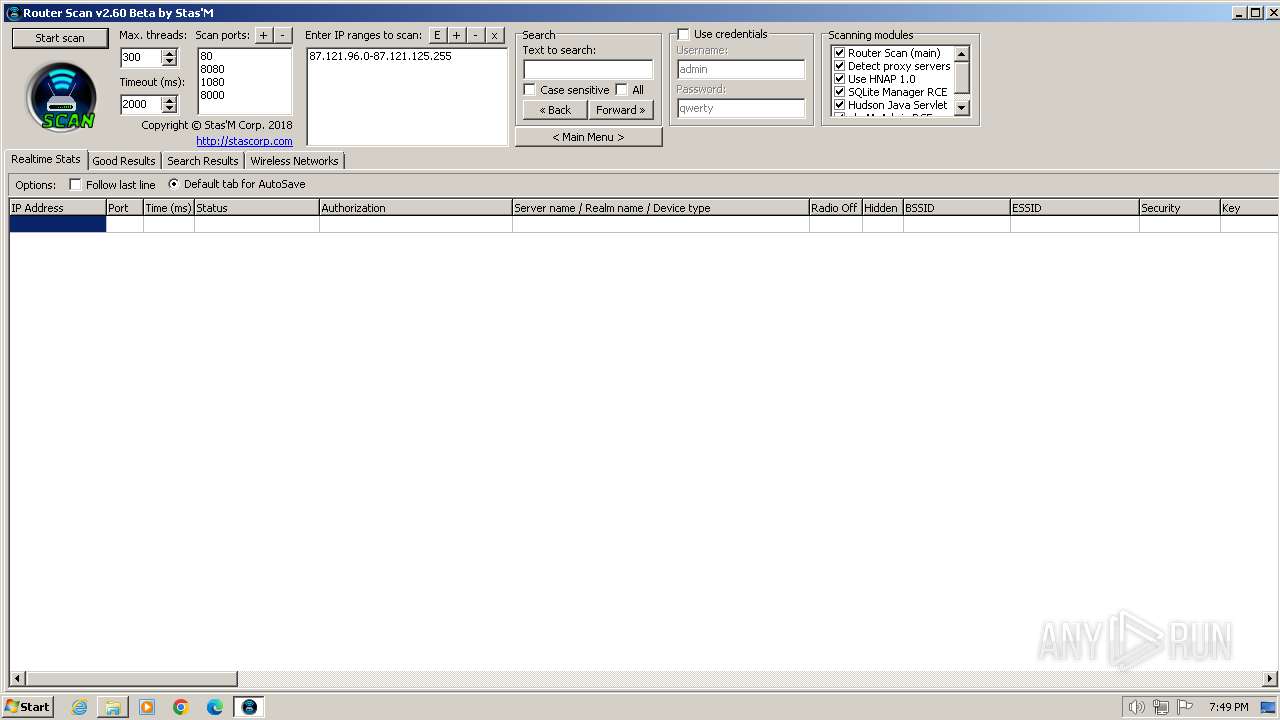
Task: Switch to Realtime Stats tab
Action: (x=46, y=159)
